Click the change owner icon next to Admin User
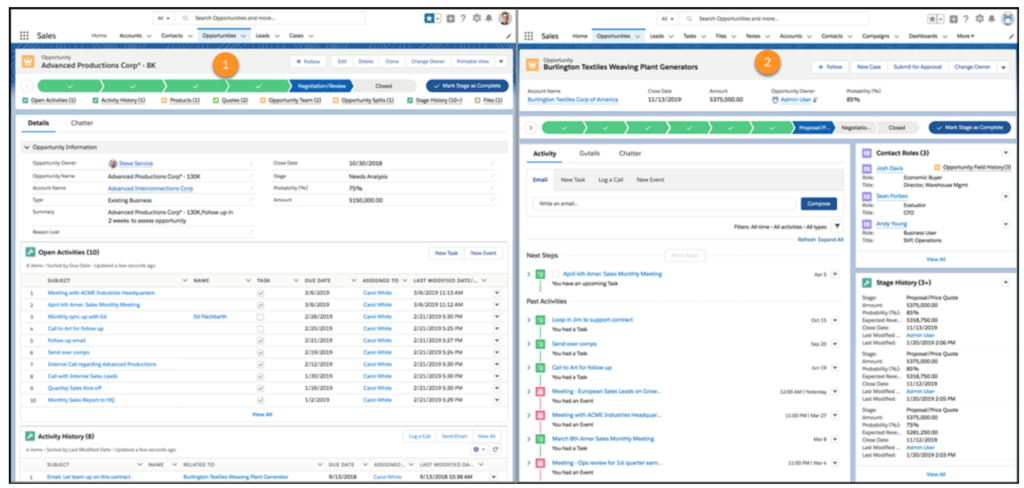Screen dimensions: 1024x488 pyautogui.click(x=816, y=100)
